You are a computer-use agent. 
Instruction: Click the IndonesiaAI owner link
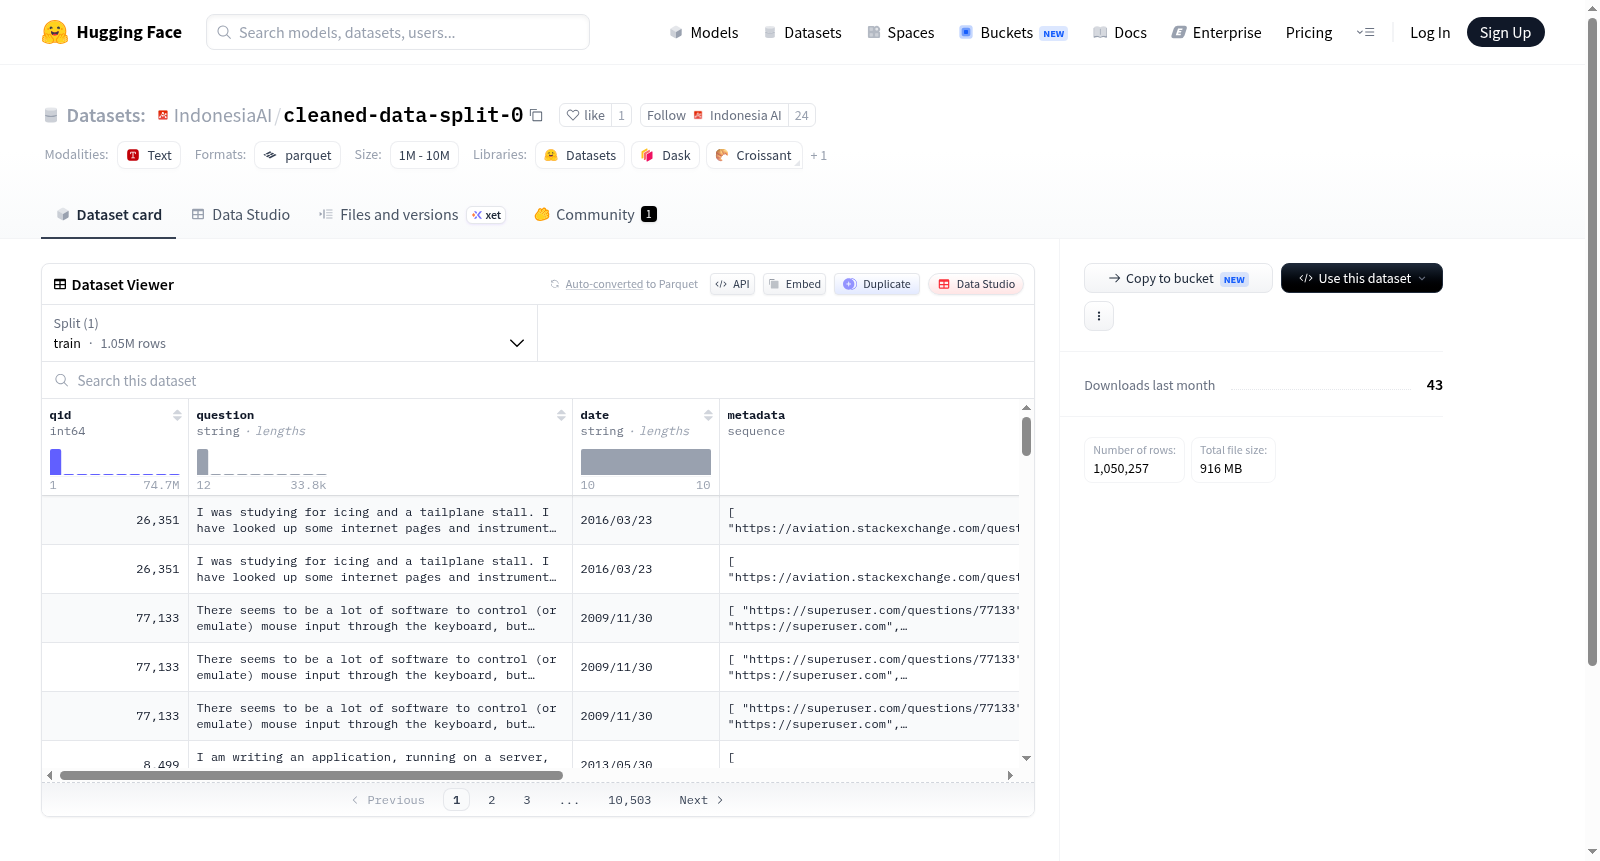coord(223,115)
